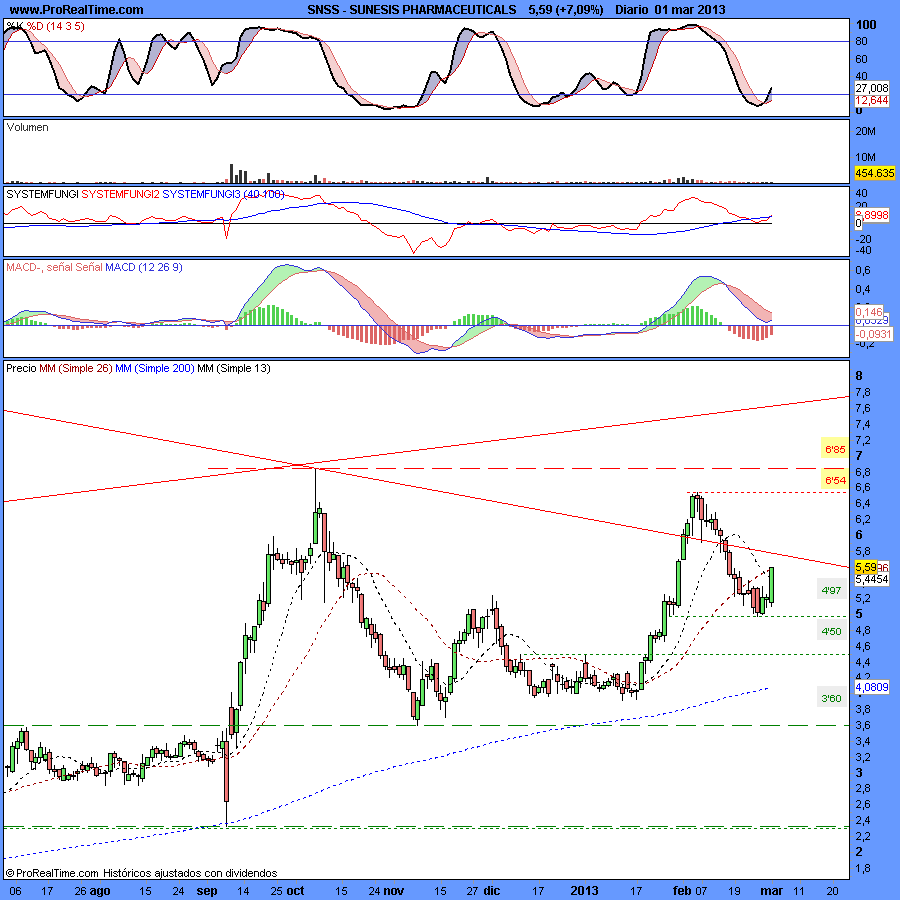Click the price change 5,59 (+7,09%)

pos(566,9)
